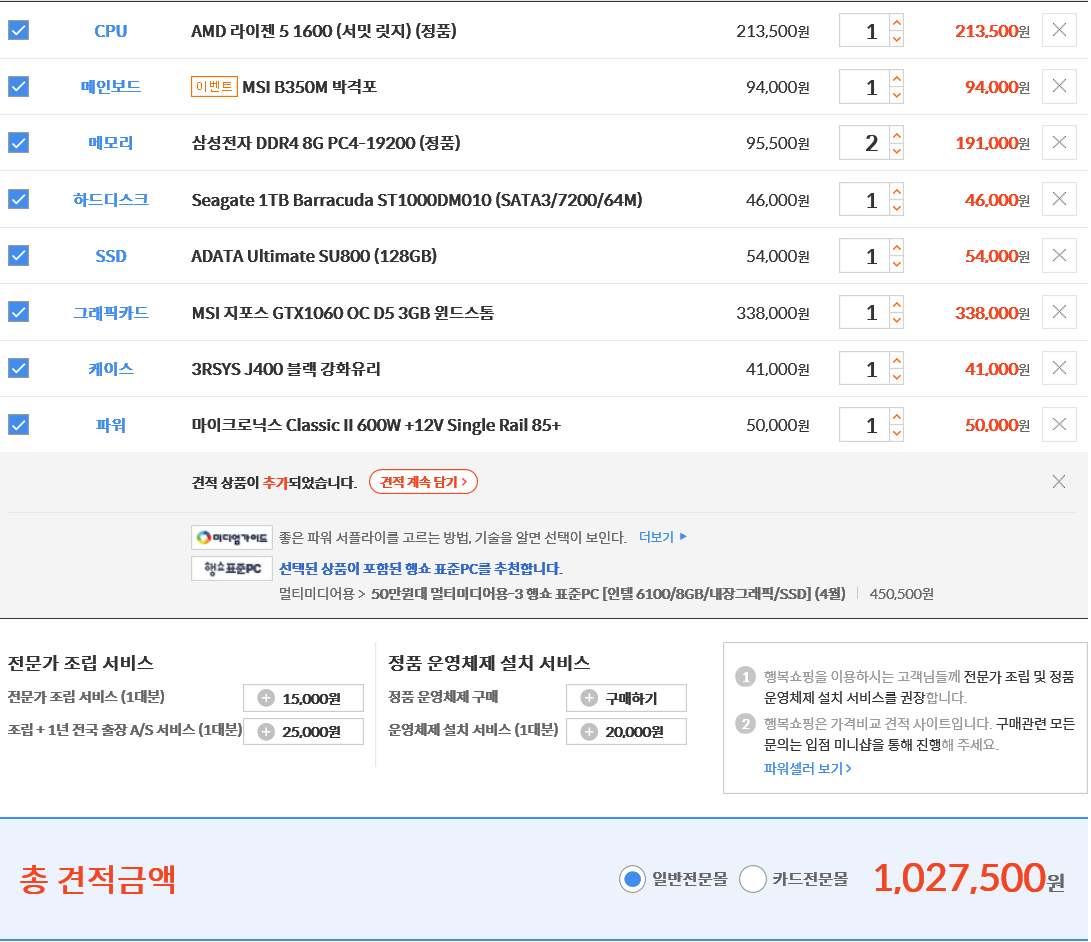1091x942 pixels.
Task: Increase 하드디스크 quantity with the up arrow
Action: click(897, 191)
